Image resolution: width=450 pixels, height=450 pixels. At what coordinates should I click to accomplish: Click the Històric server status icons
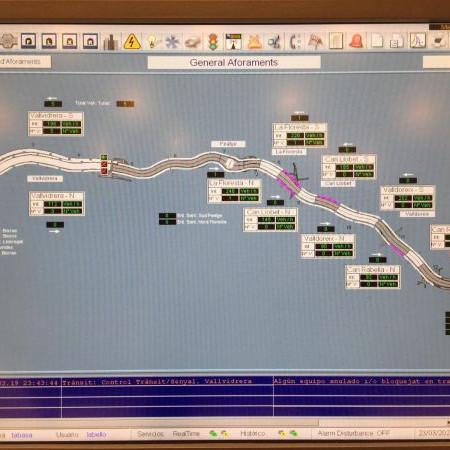click(289, 434)
